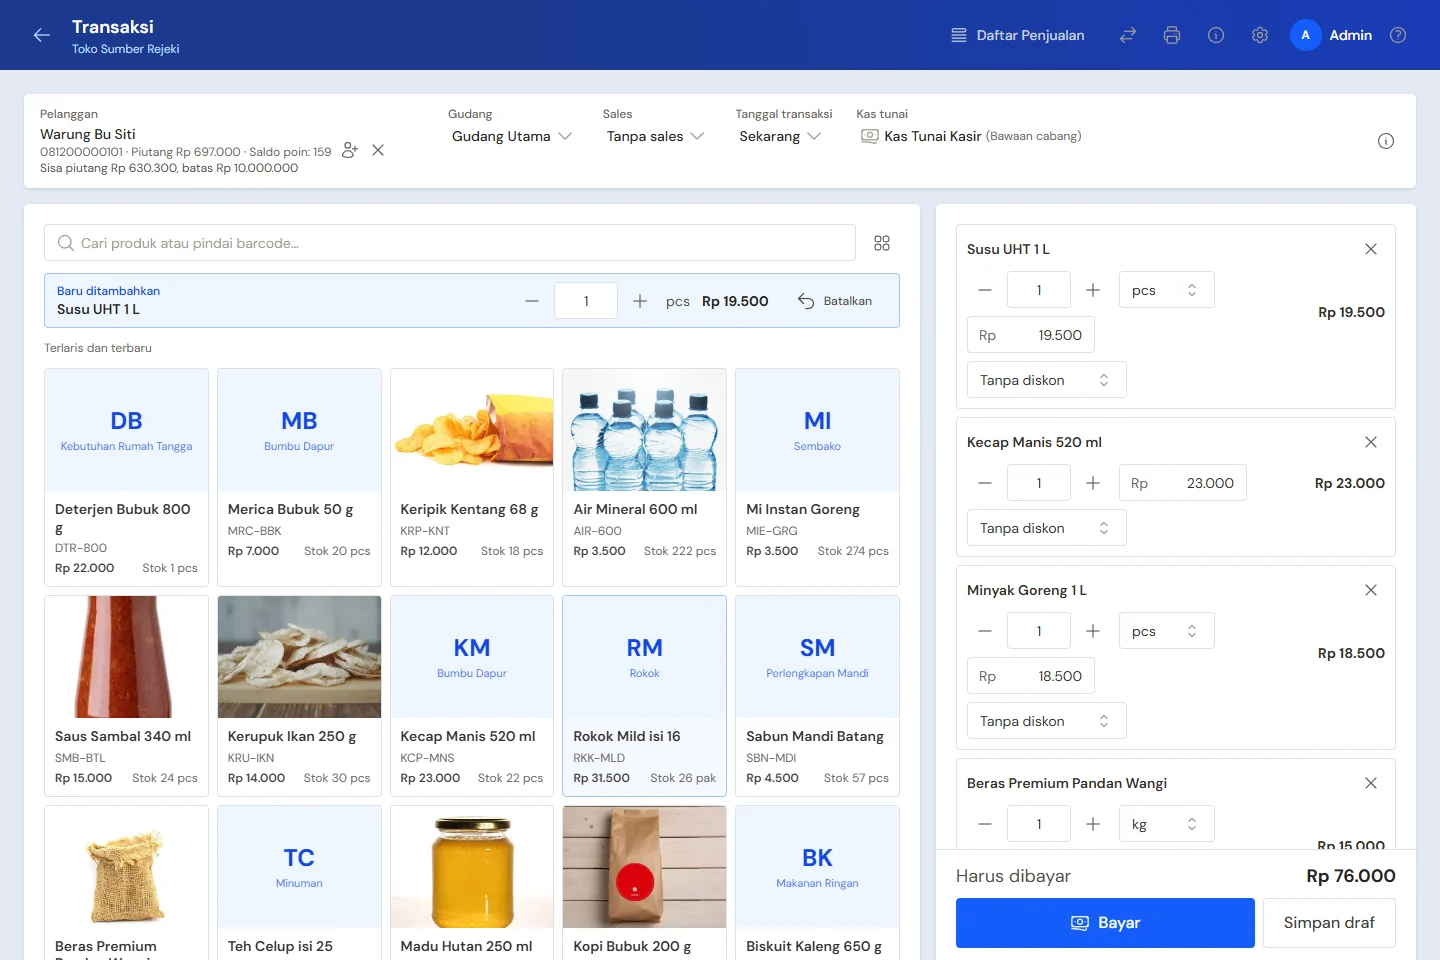Decrease quantity in Baru ditambahkan bar
Viewport: 1440px width, 960px height.
[532, 301]
